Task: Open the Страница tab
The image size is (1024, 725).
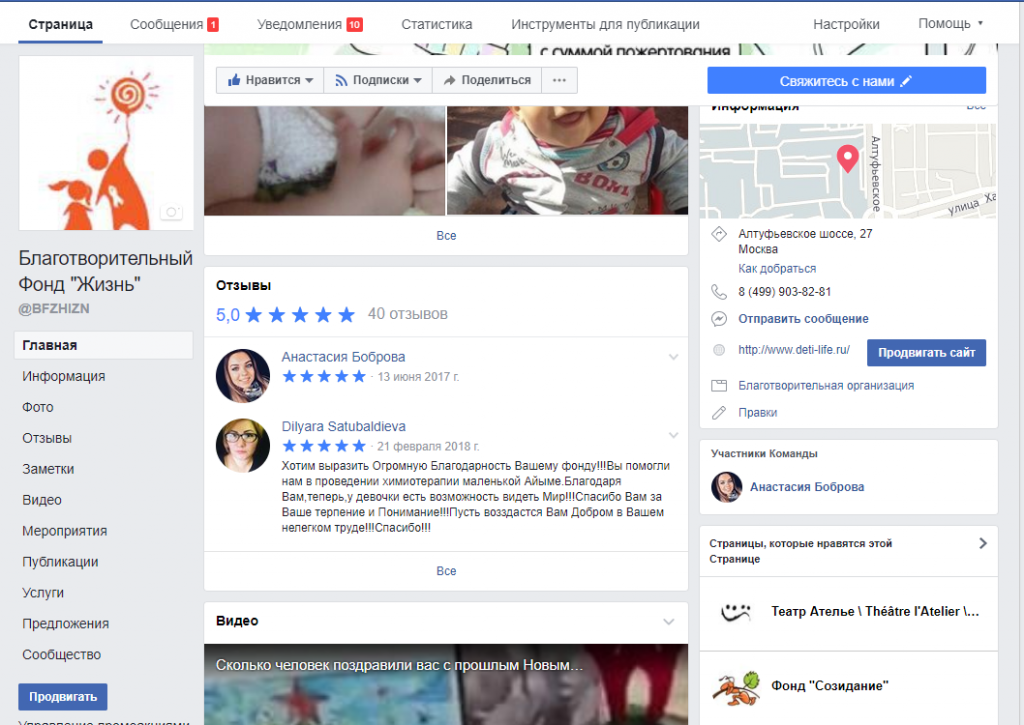Action: click(61, 24)
